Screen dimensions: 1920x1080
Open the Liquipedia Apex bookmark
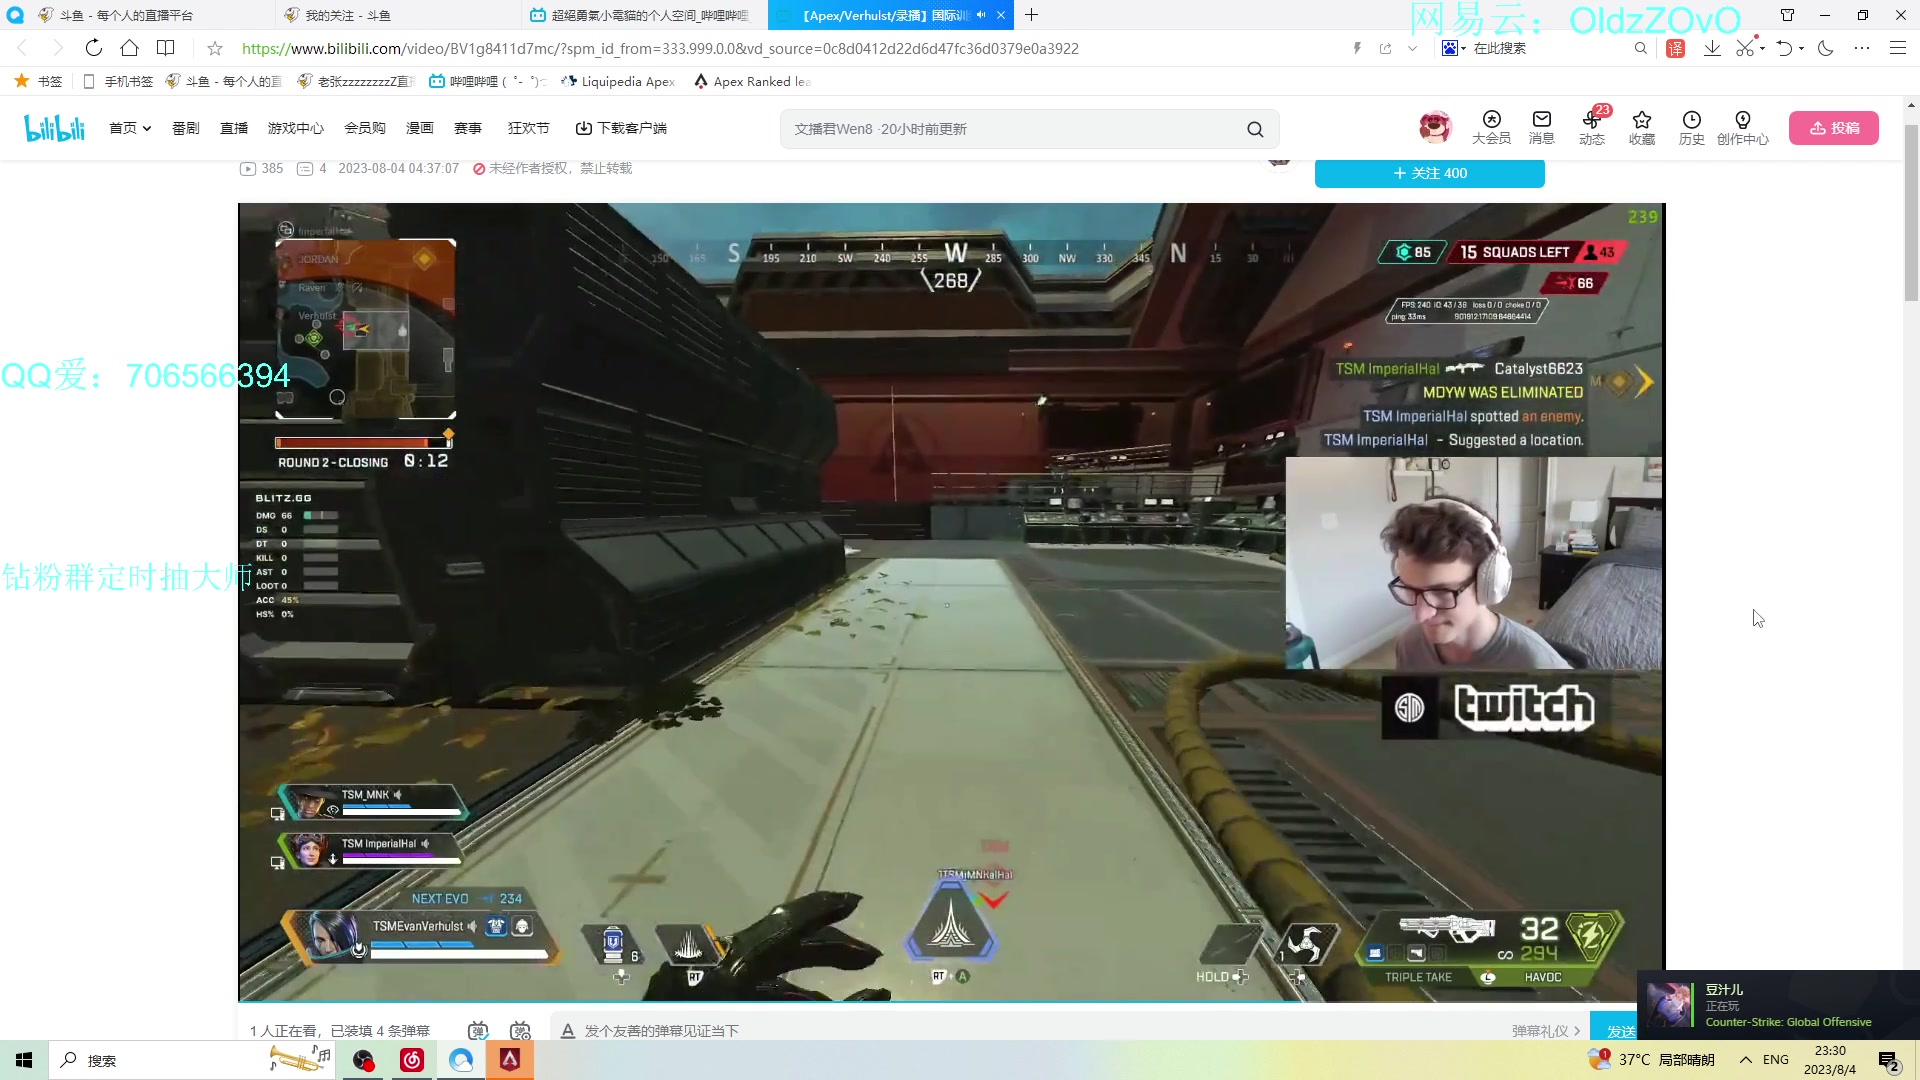tap(618, 81)
